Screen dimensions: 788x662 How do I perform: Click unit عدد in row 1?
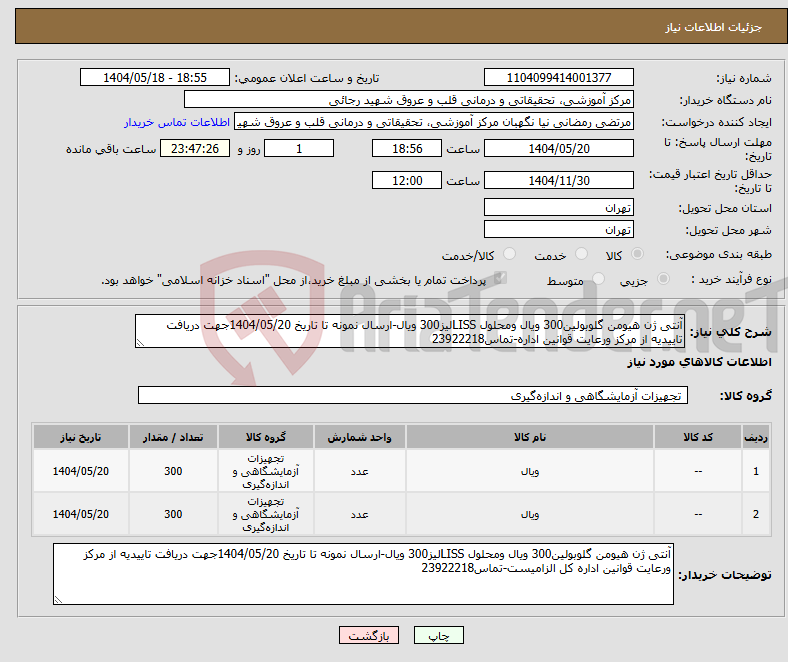359,471
